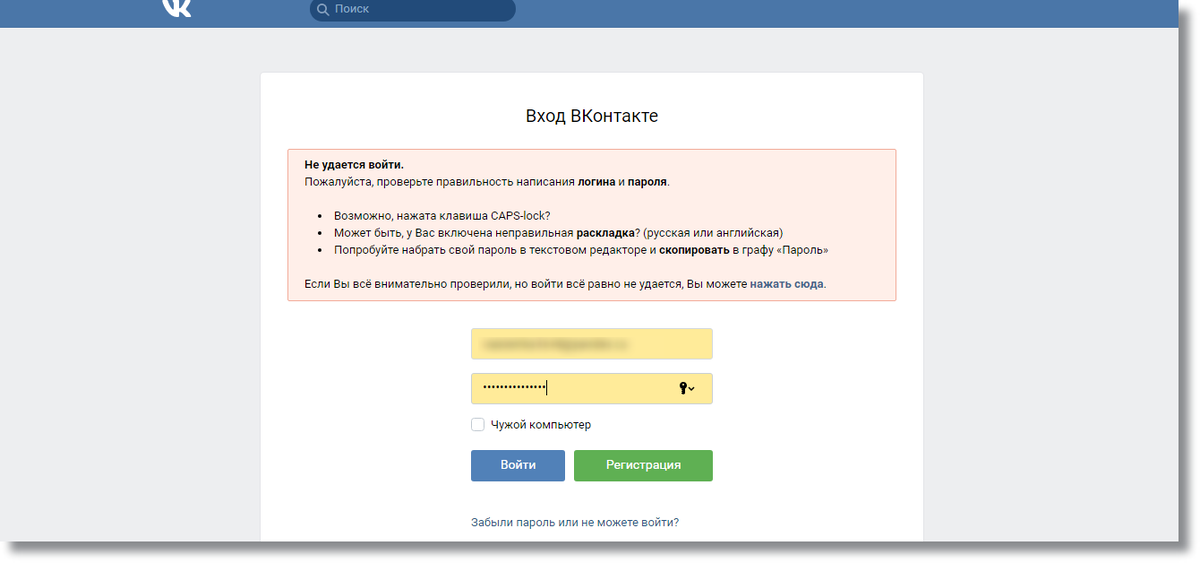The height and width of the screenshot is (563, 1200).
Task: Click the green Регистрация button
Action: [x=643, y=465]
